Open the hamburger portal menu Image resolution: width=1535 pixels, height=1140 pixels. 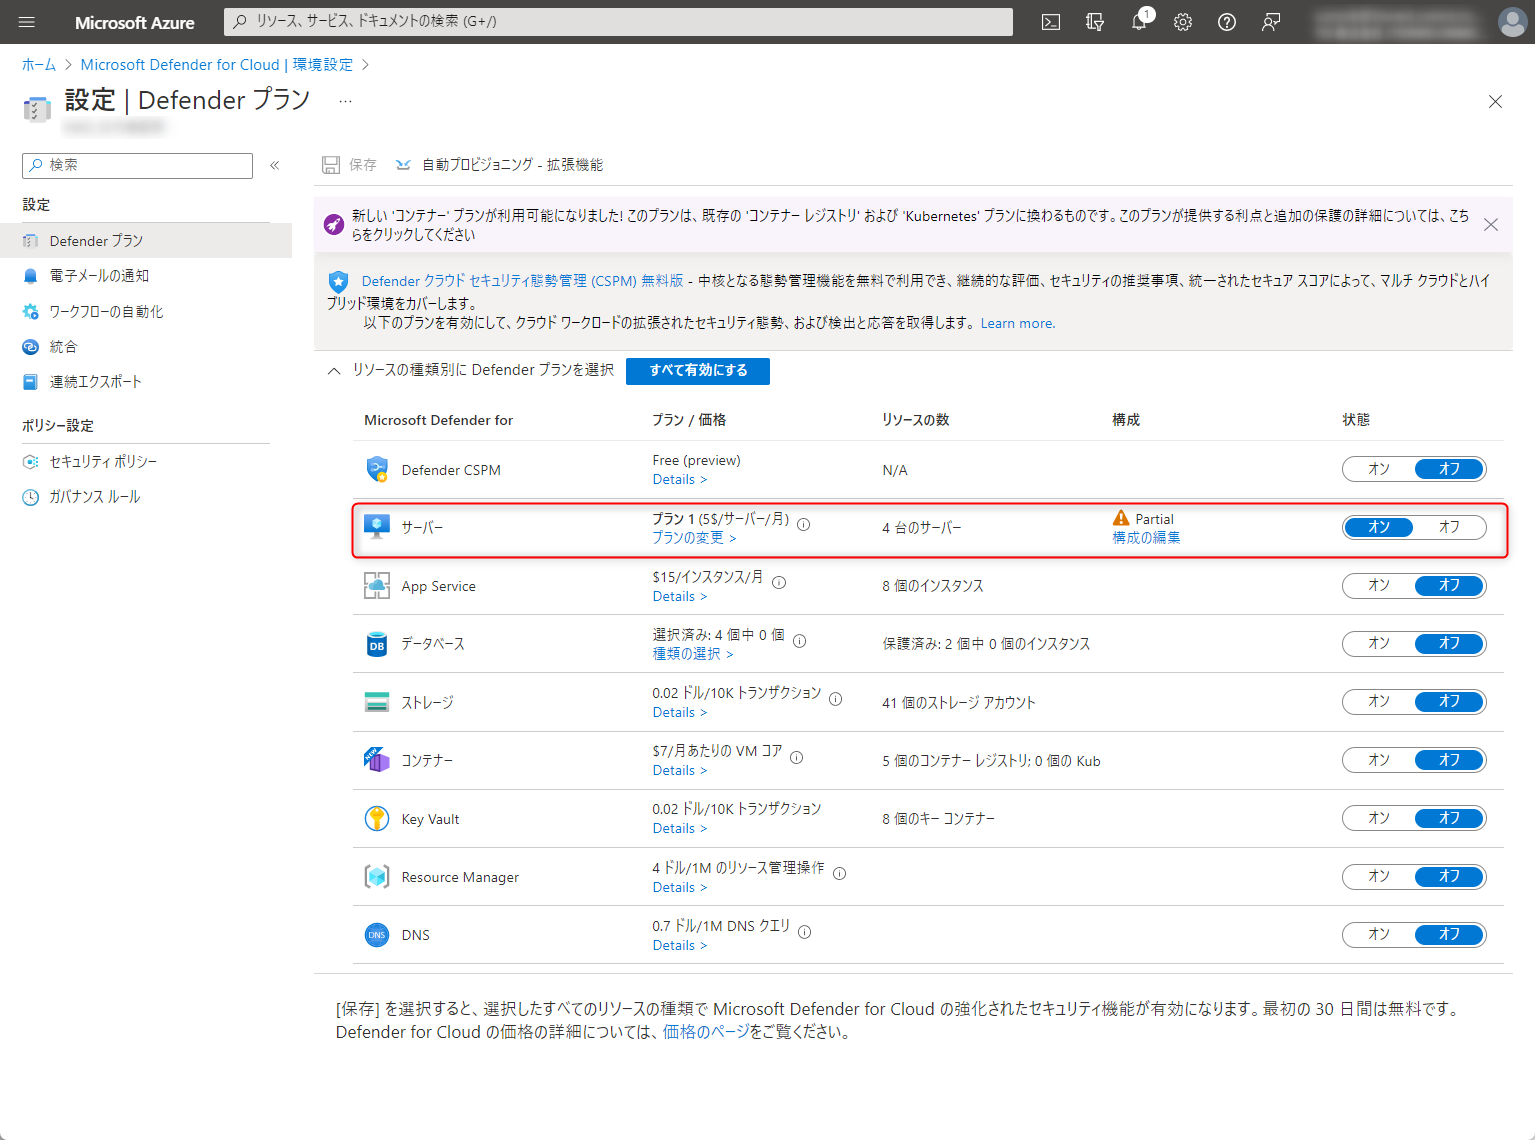pyautogui.click(x=27, y=22)
